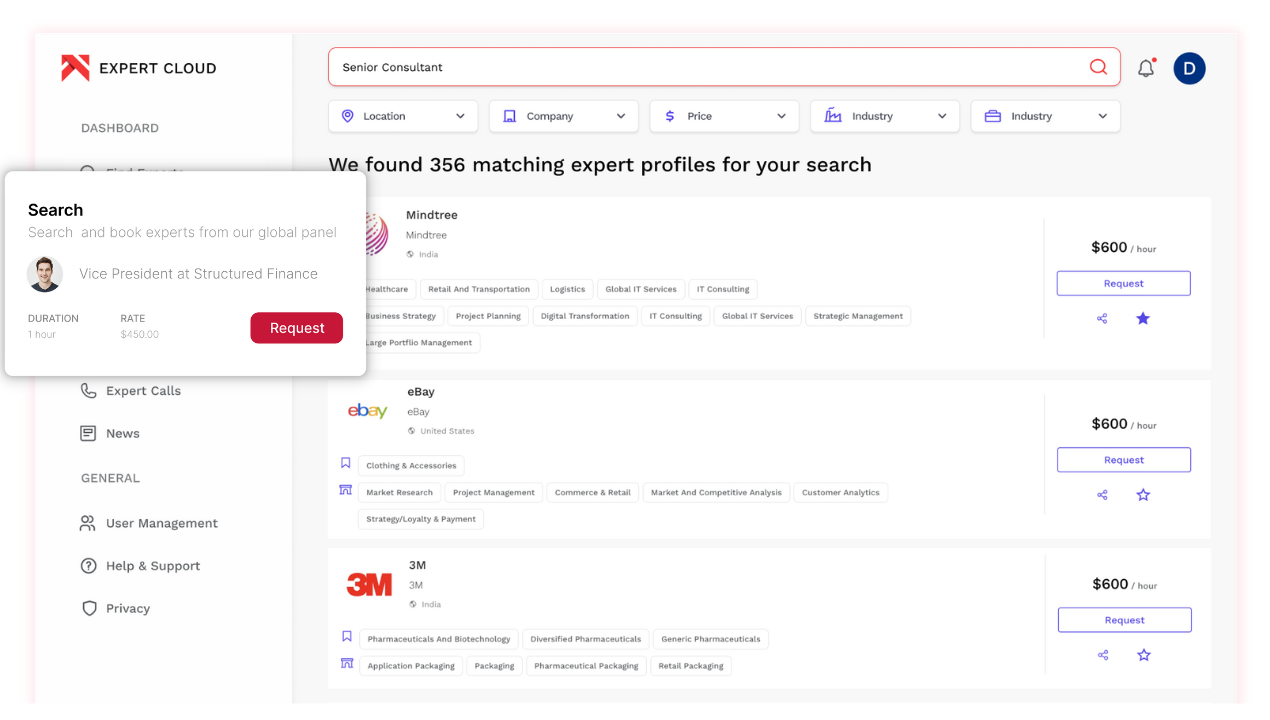Expand the Location filter dropdown
Screen dimensions: 1270x720
click(403, 116)
